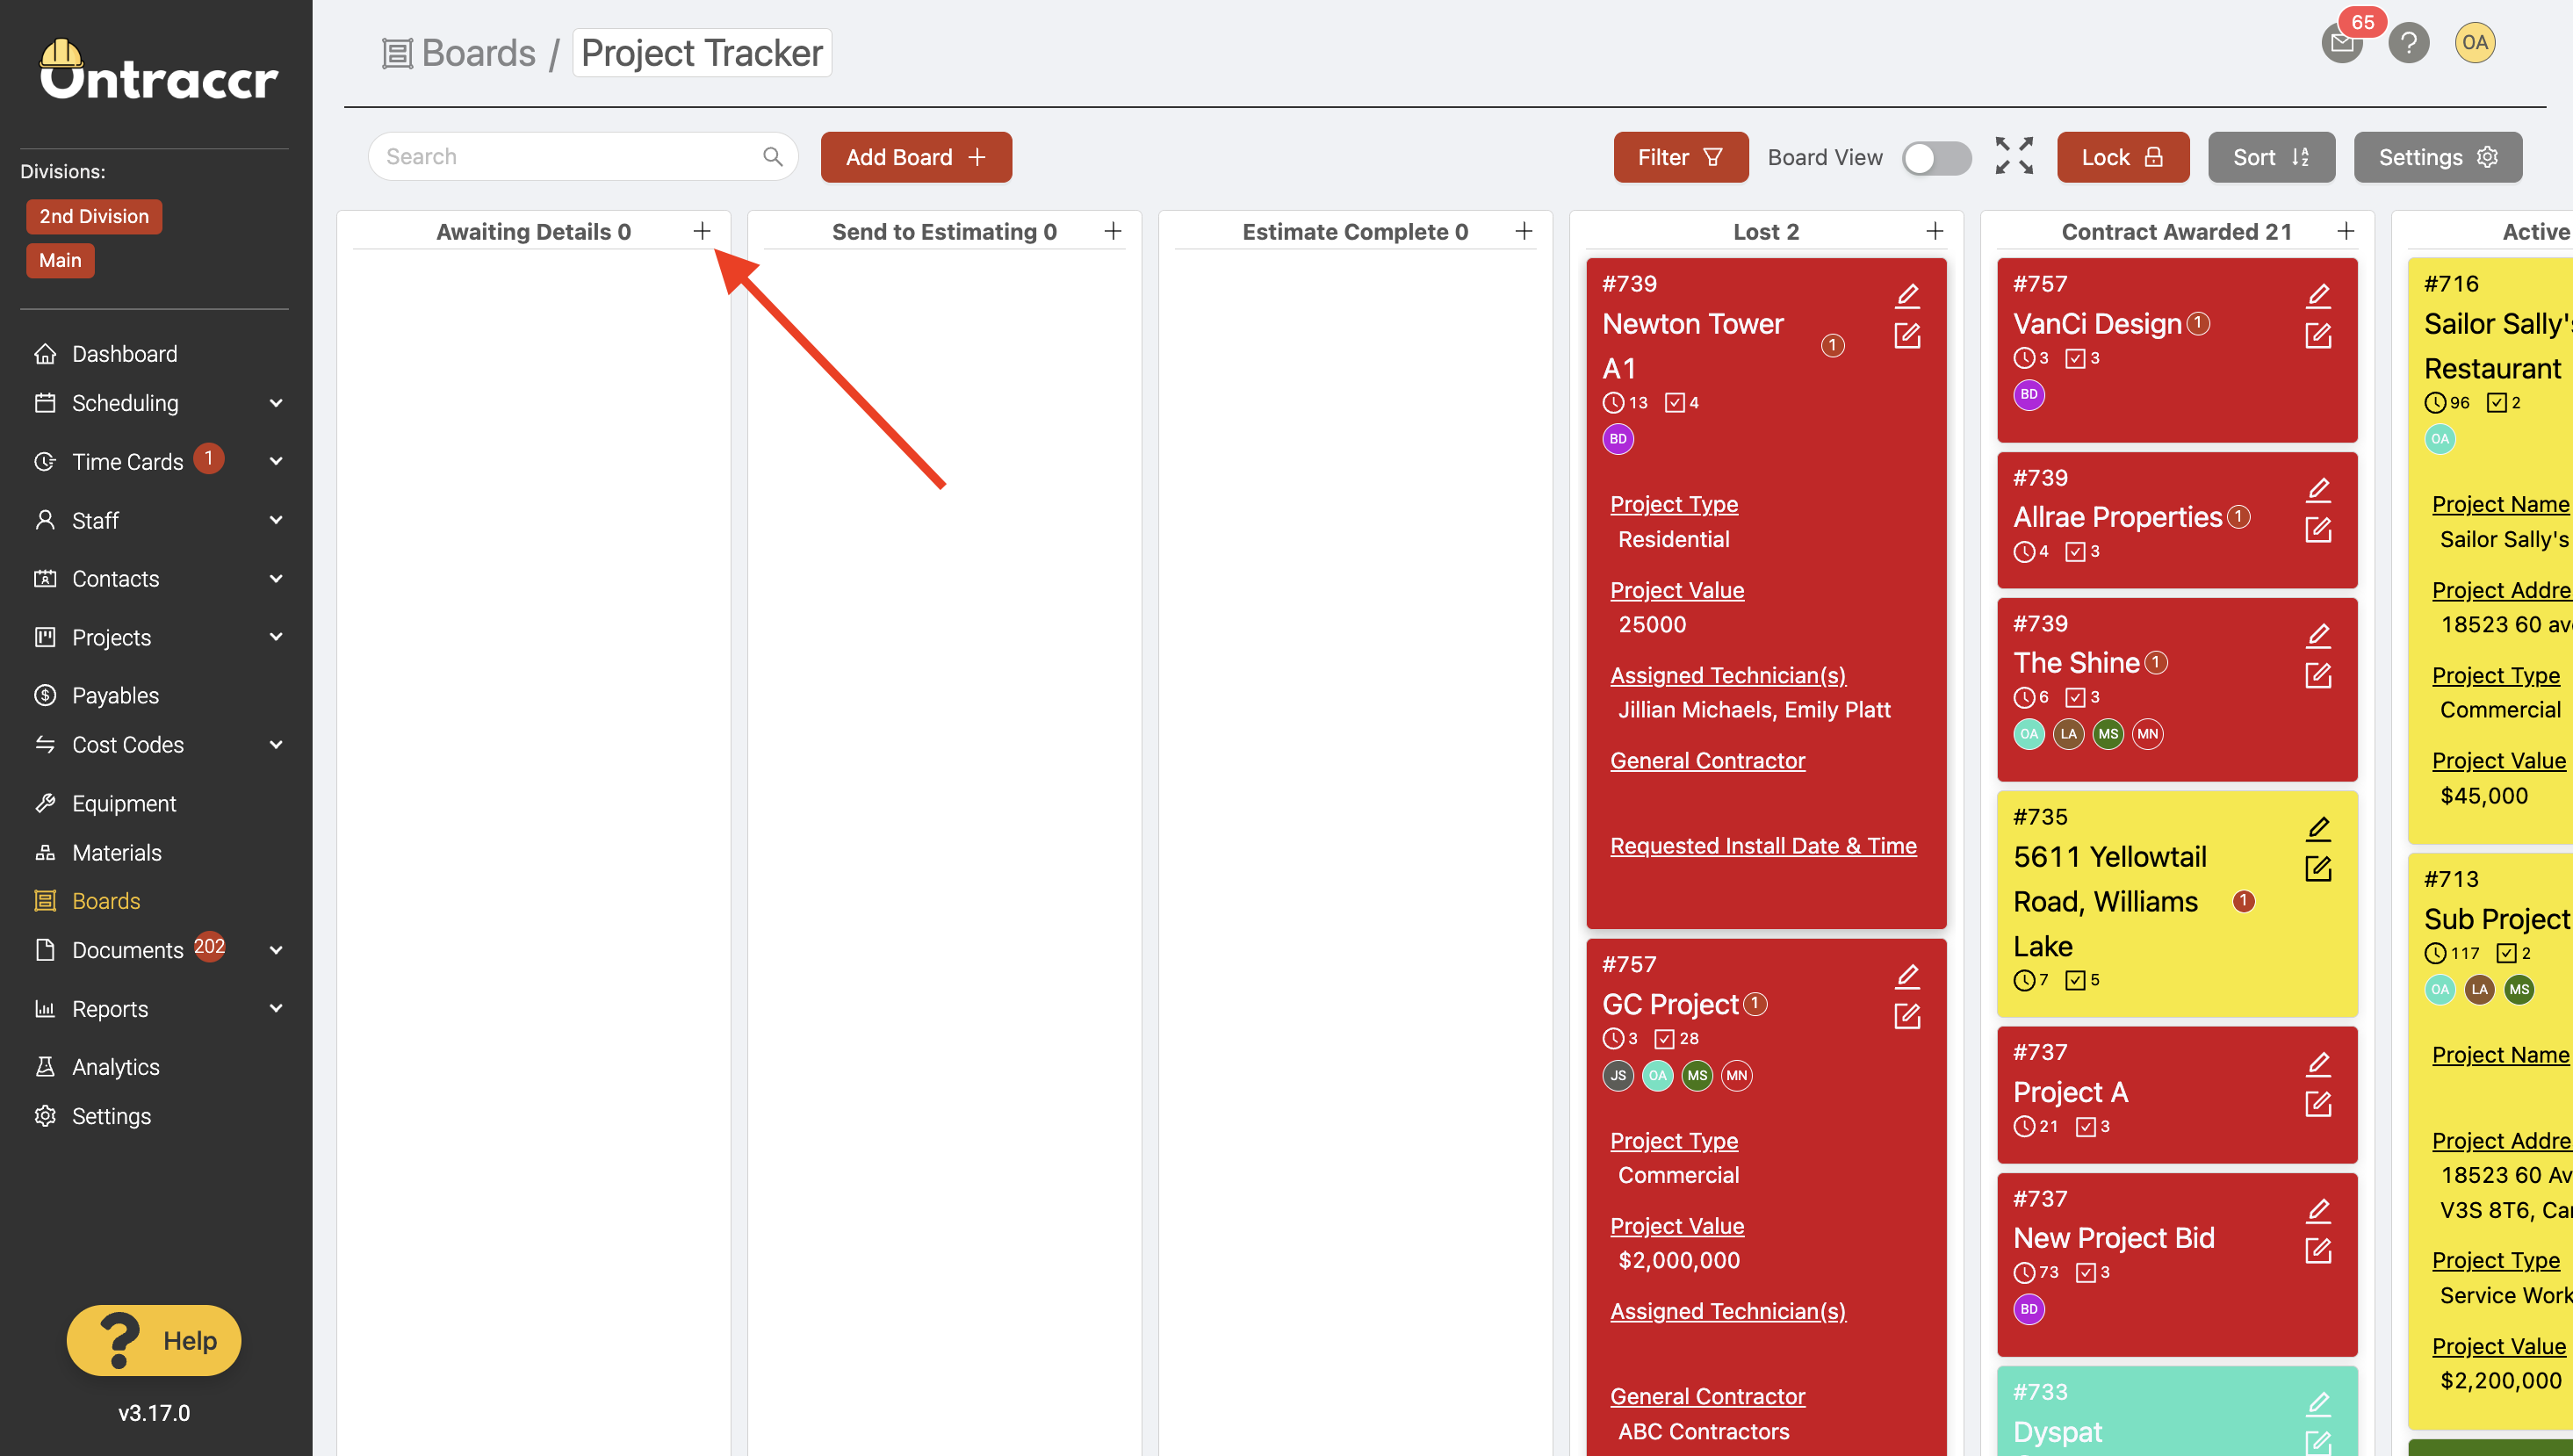Click the Sort button
Viewport: 2573px width, 1456px height.
pyautogui.click(x=2271, y=157)
